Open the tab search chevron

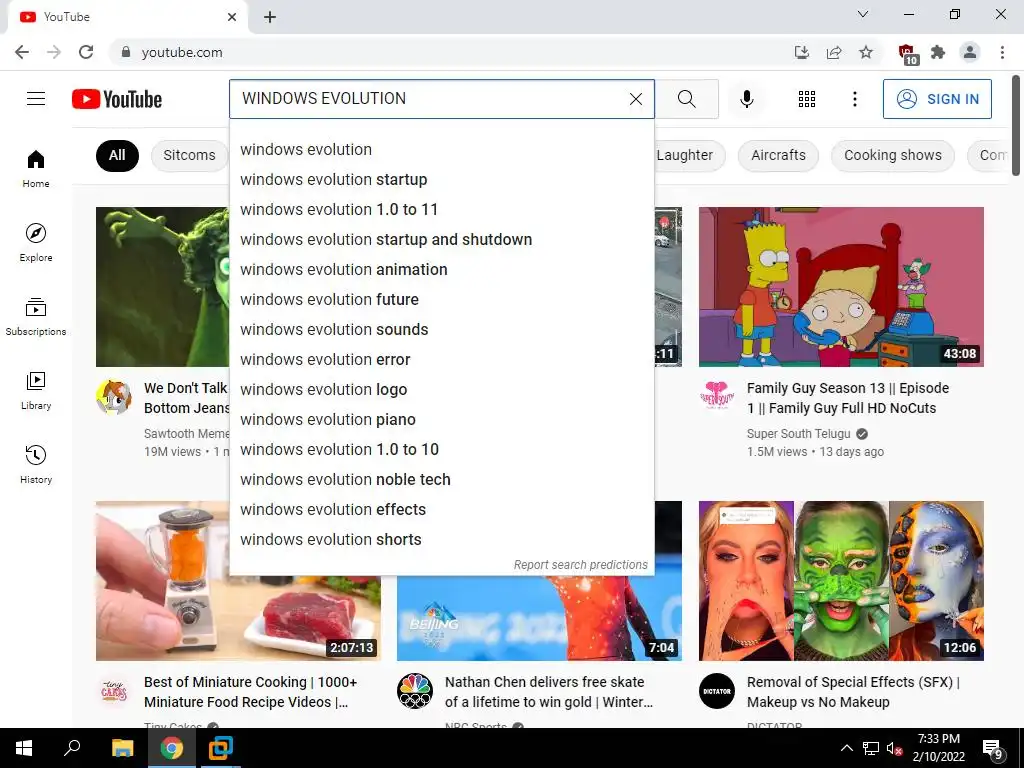[863, 14]
